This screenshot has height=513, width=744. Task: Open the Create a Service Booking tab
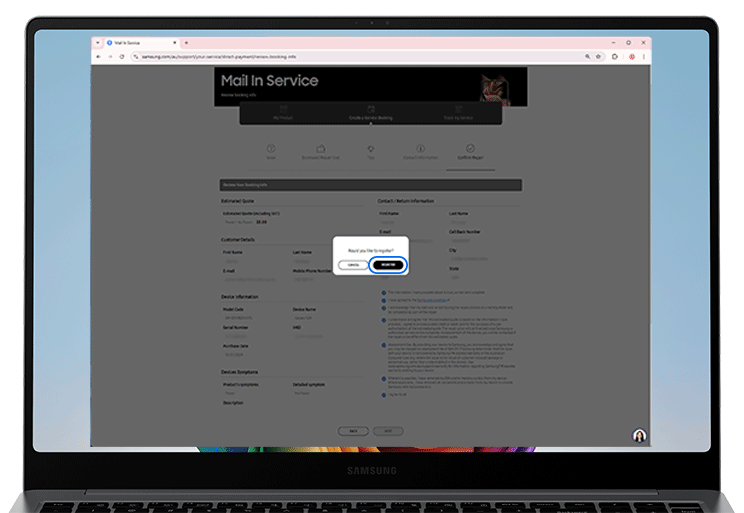371,113
